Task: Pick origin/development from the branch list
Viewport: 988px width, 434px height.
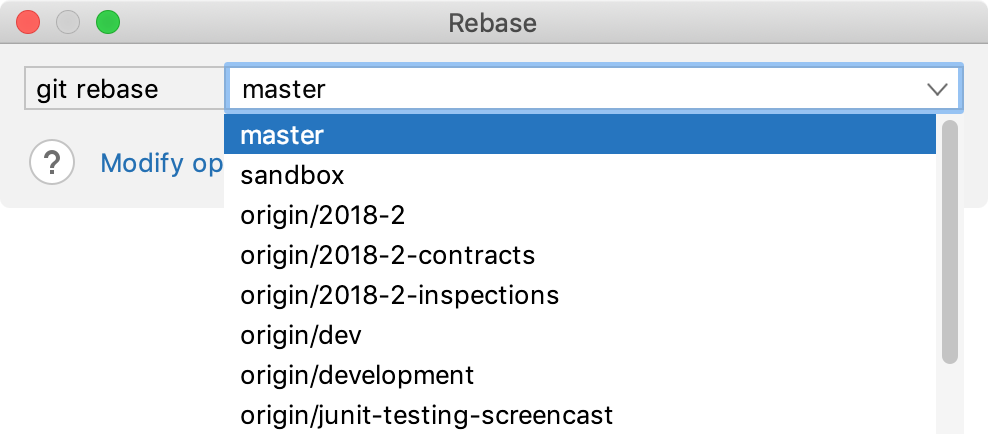Action: click(x=357, y=375)
